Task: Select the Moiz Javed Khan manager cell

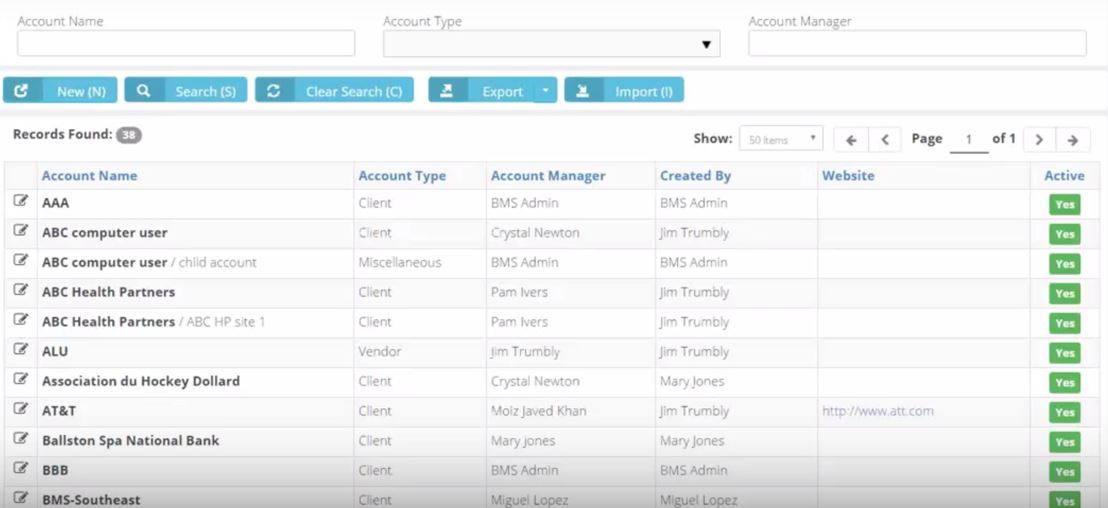Action: (x=538, y=410)
